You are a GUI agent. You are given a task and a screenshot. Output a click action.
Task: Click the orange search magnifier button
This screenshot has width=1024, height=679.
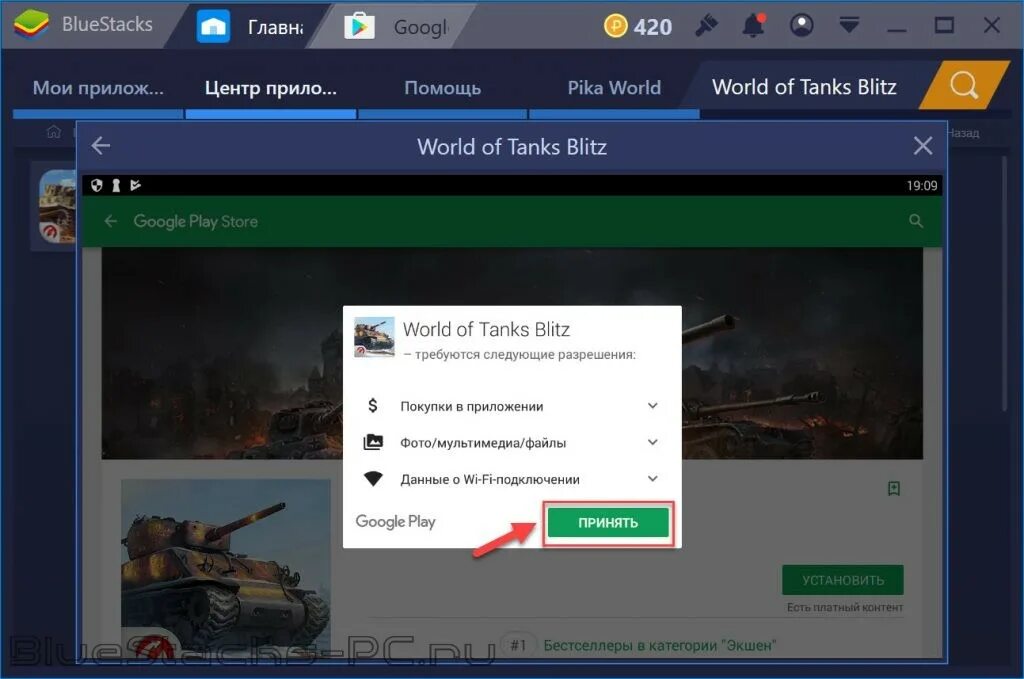coord(964,85)
